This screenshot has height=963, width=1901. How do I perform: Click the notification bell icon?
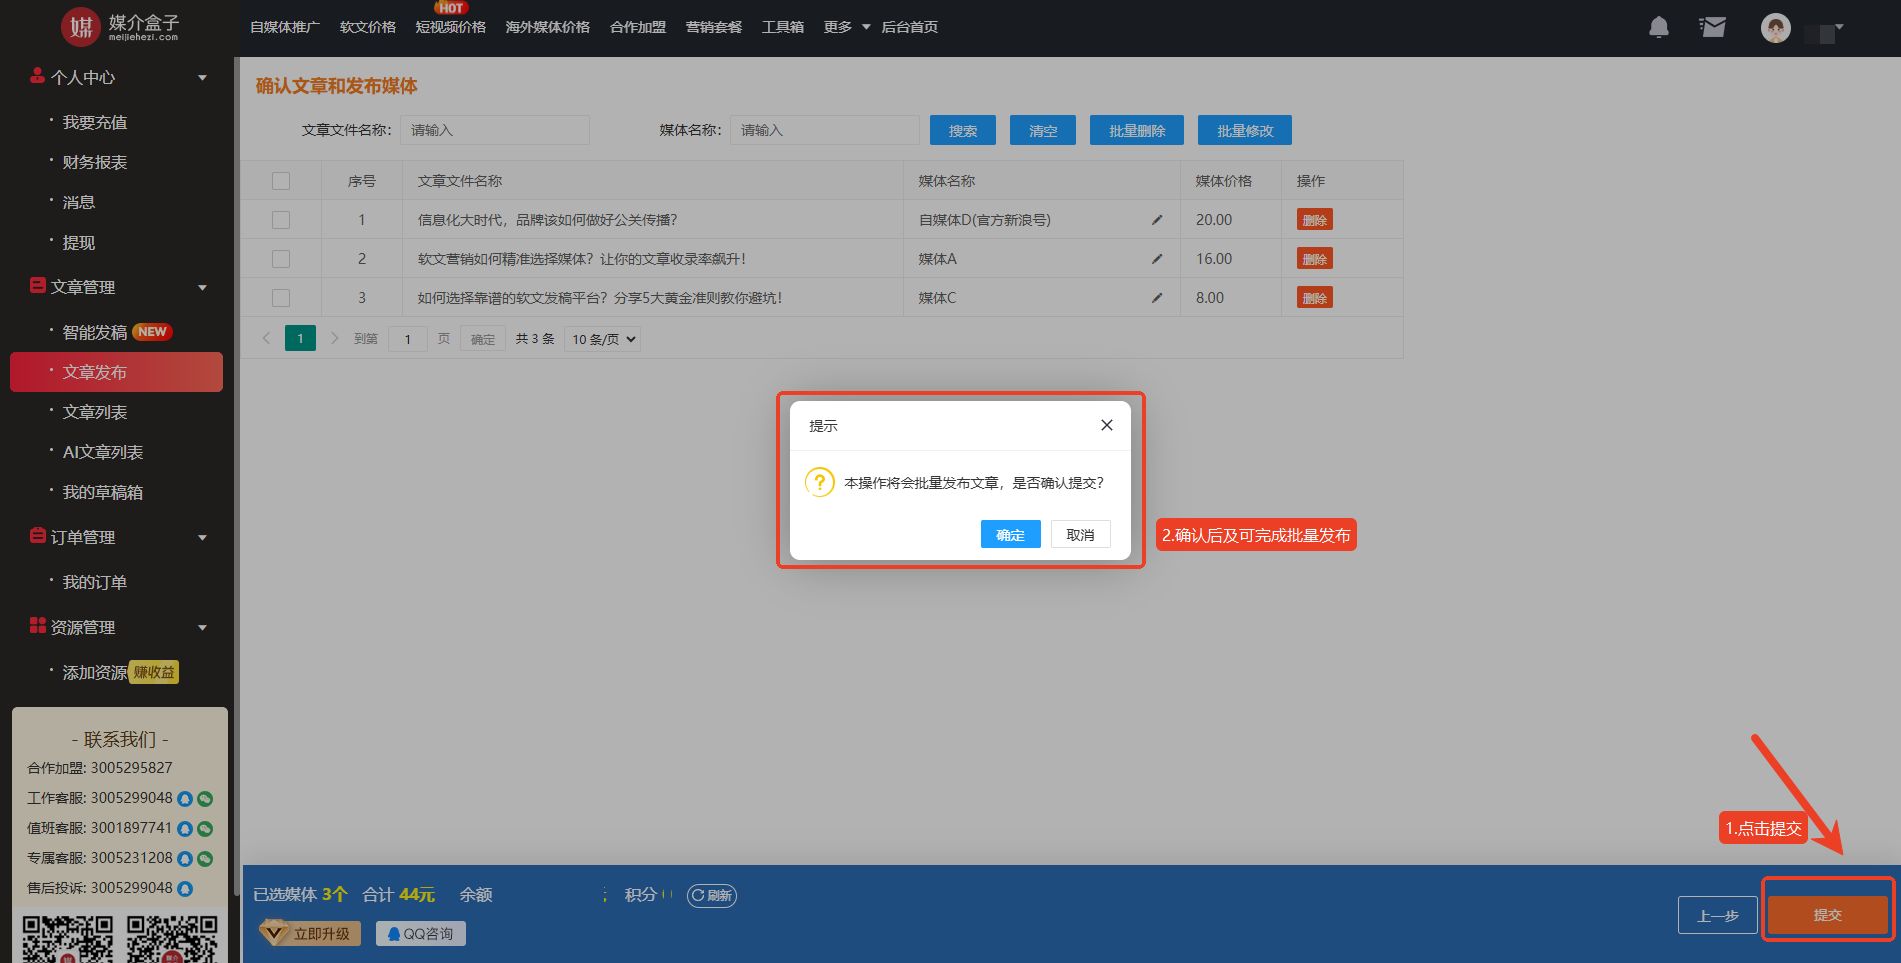(x=1658, y=27)
